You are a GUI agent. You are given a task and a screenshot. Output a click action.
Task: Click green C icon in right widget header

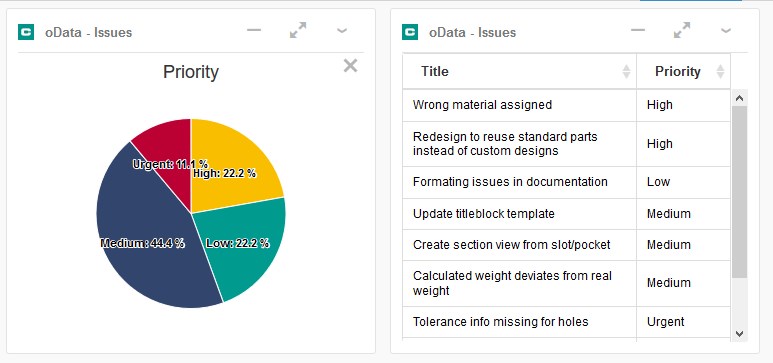point(410,33)
